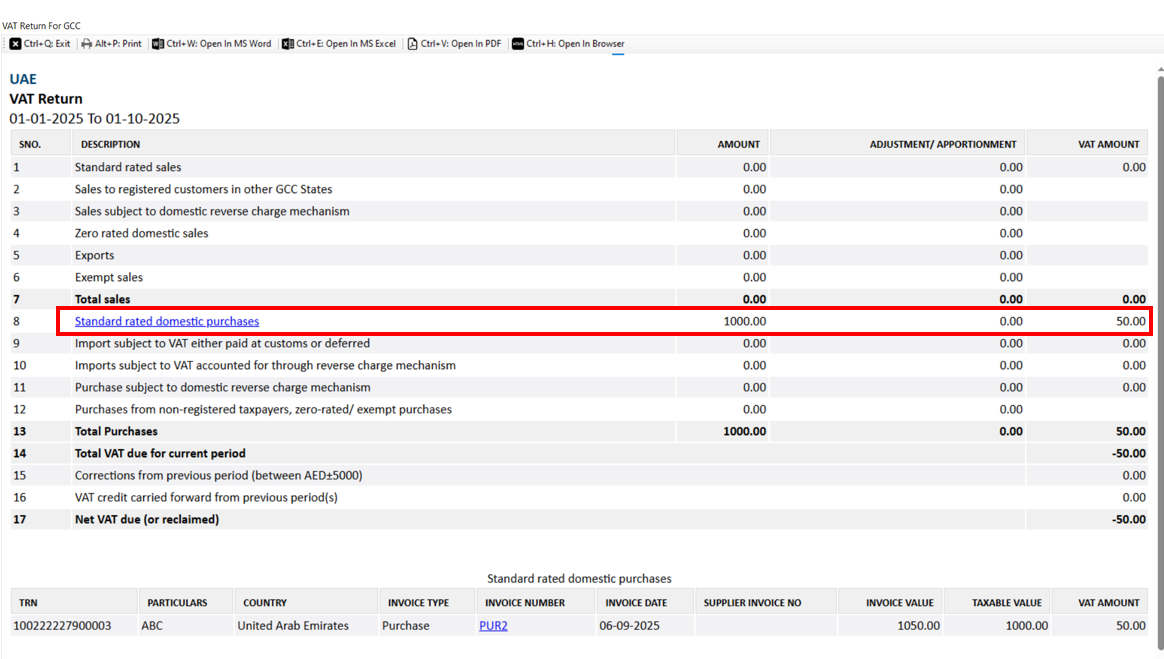Select Open In MS Word label

pos(219,44)
